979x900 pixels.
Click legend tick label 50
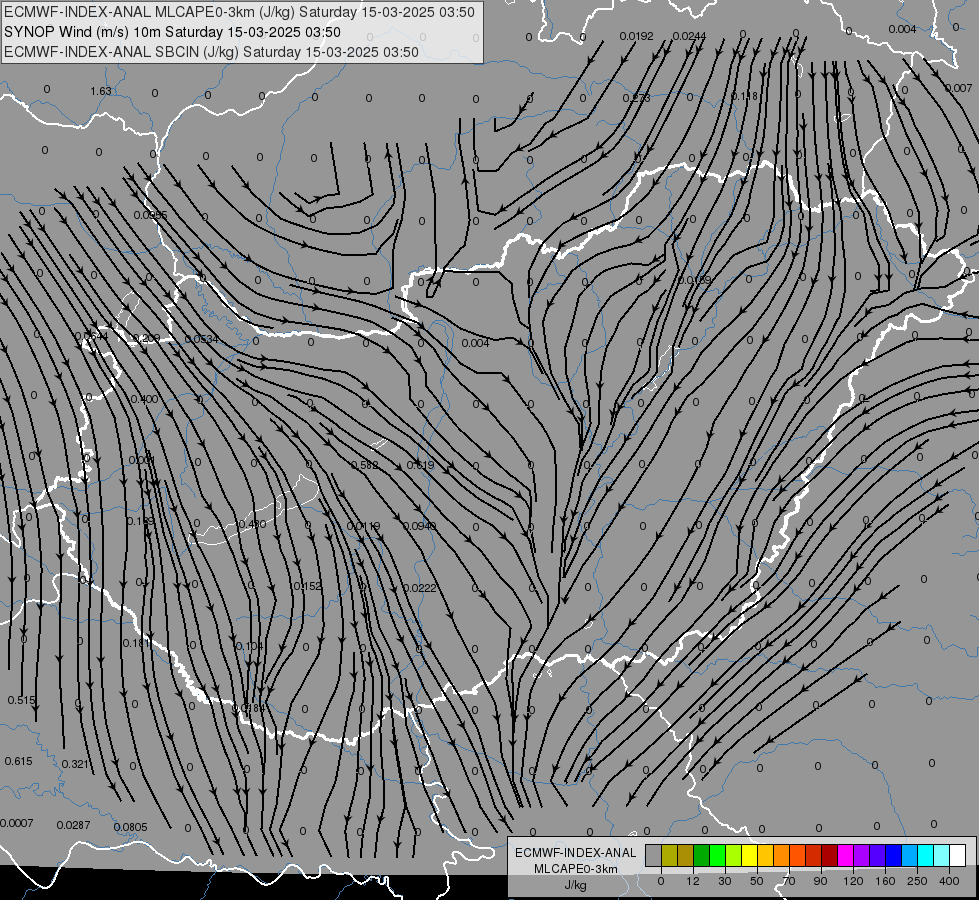pos(757,881)
